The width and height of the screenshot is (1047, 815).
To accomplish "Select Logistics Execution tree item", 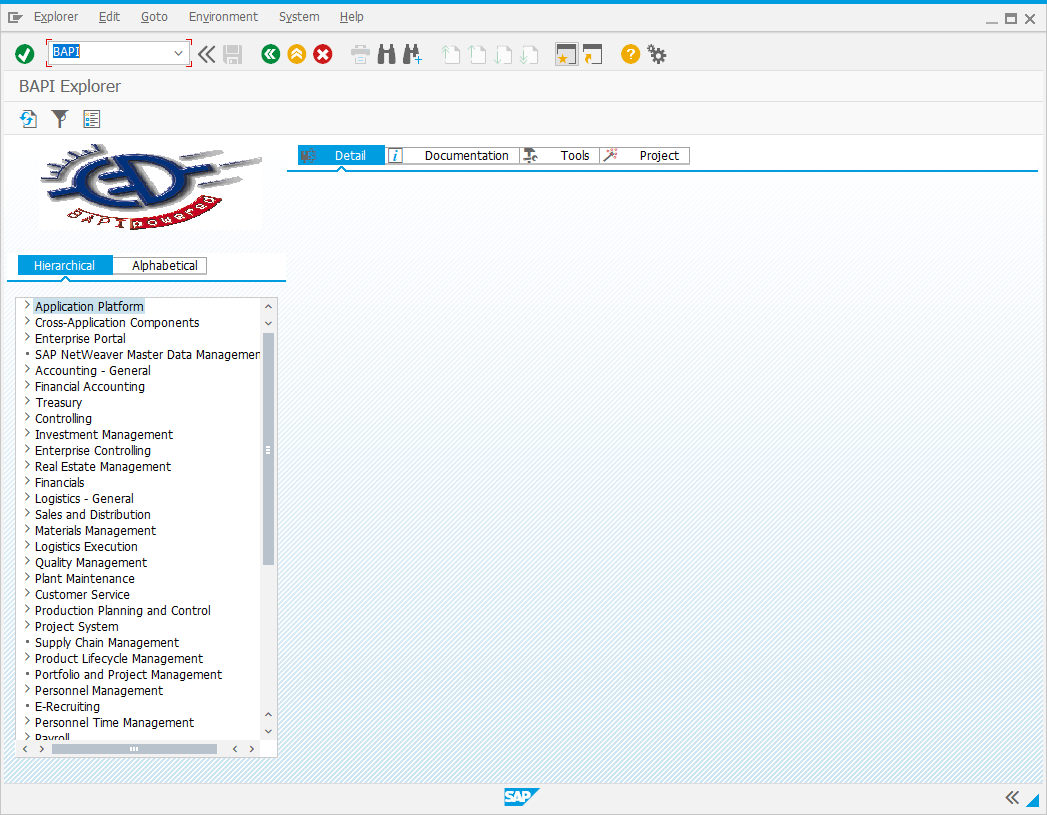I will (x=86, y=547).
